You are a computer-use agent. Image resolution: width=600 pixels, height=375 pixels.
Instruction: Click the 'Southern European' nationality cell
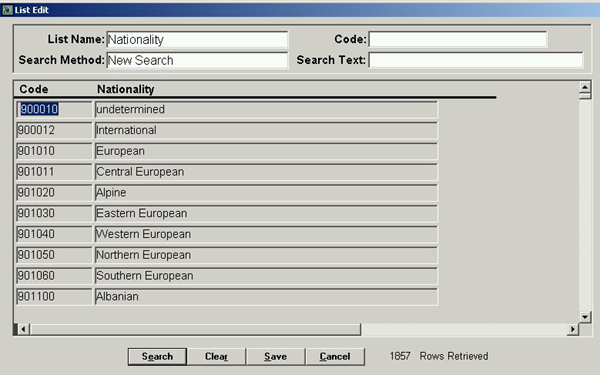[x=266, y=276]
